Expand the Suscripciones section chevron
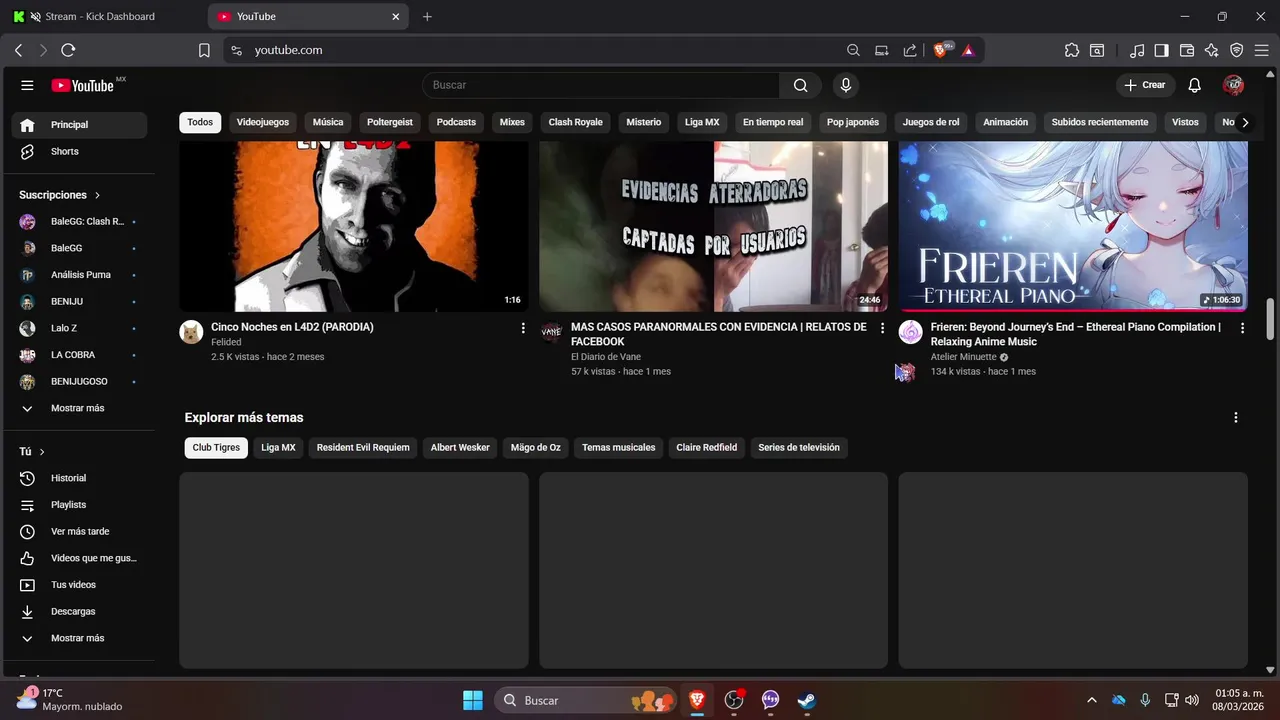The height and width of the screenshot is (720, 1280). pyautogui.click(x=98, y=195)
